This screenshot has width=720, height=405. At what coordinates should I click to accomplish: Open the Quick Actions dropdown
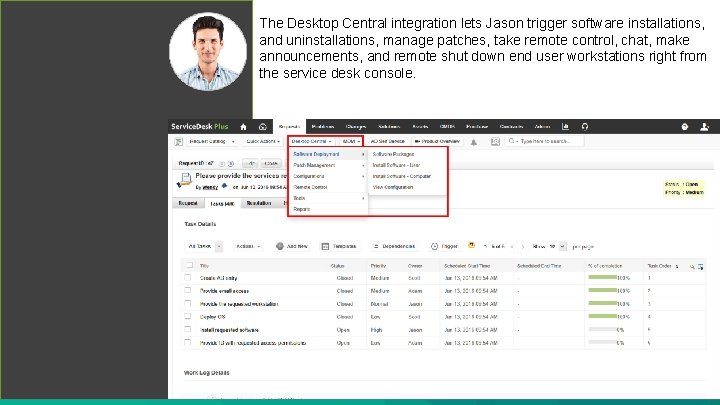(x=263, y=141)
